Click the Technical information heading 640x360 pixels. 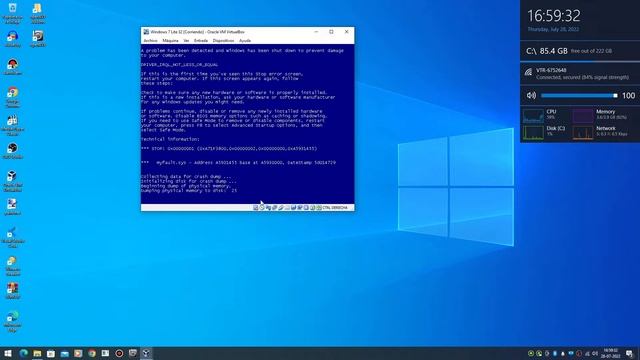tap(170, 139)
